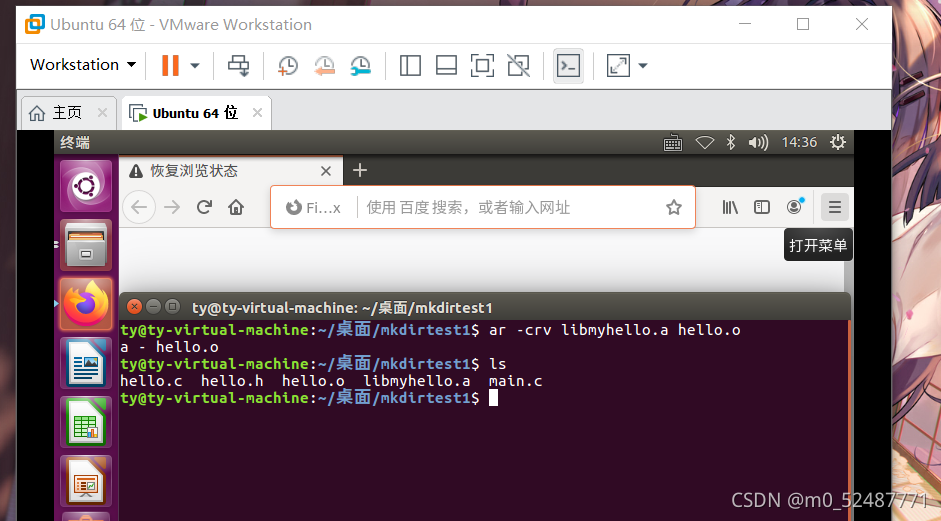The image size is (941, 521).
Task: Click the 14:36 clock in panel
Action: pyautogui.click(x=799, y=142)
